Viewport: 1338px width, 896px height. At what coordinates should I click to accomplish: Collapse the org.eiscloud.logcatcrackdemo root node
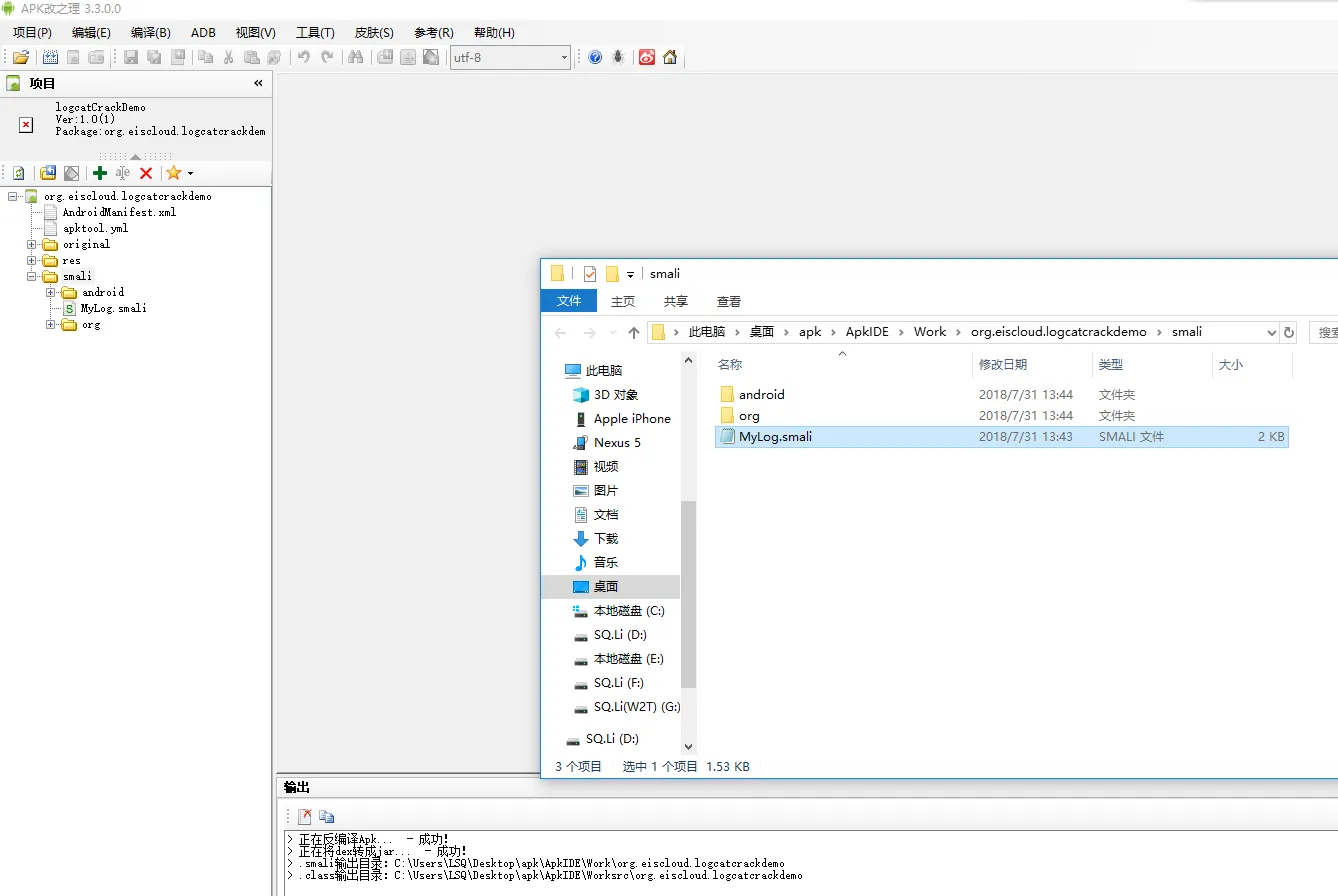click(13, 196)
